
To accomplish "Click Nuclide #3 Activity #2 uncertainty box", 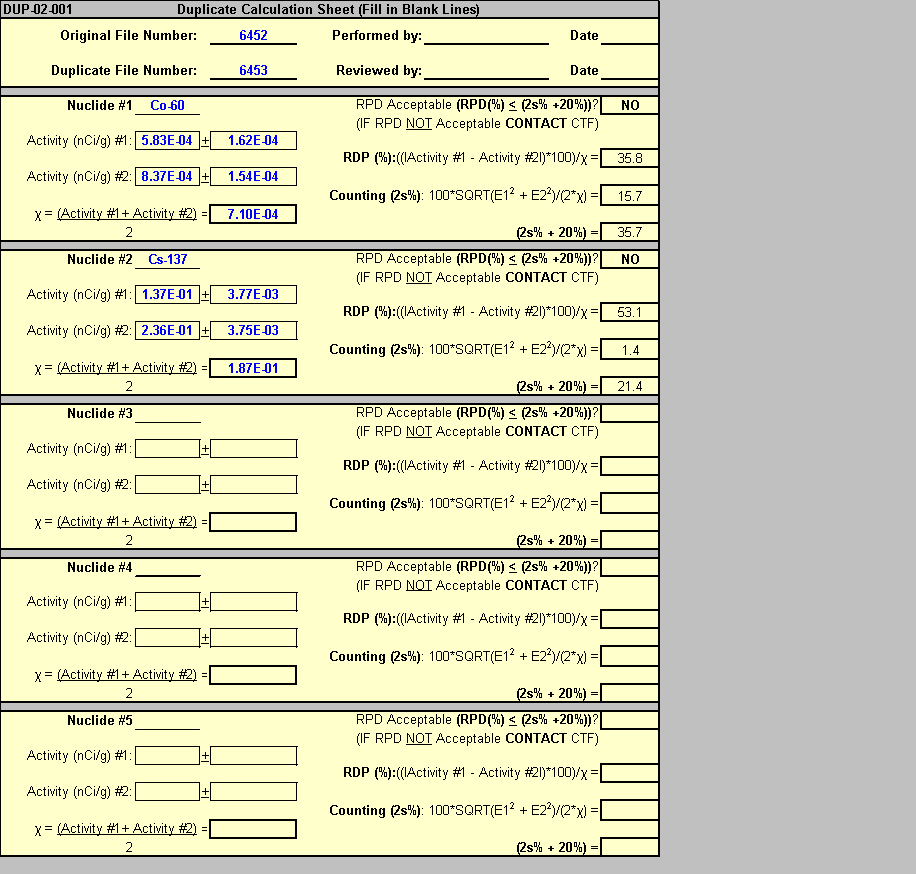I will tap(253, 484).
